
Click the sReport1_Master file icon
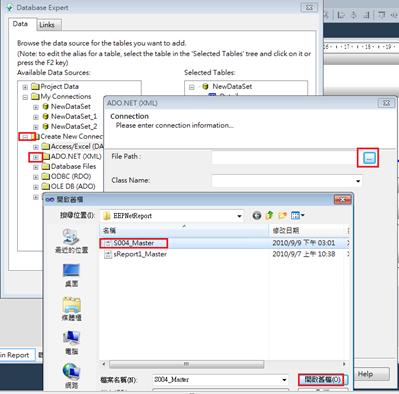108,254
